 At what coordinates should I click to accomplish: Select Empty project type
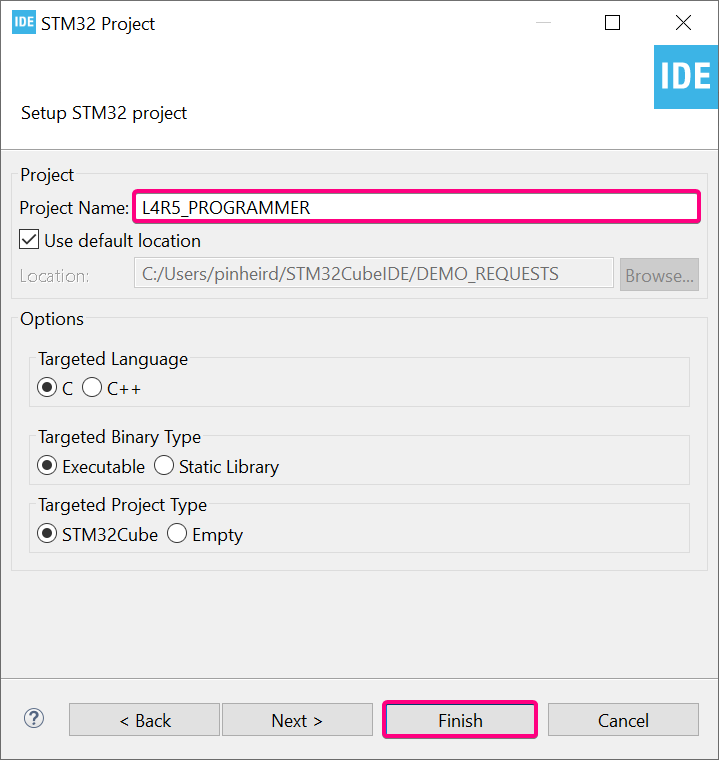(x=177, y=534)
